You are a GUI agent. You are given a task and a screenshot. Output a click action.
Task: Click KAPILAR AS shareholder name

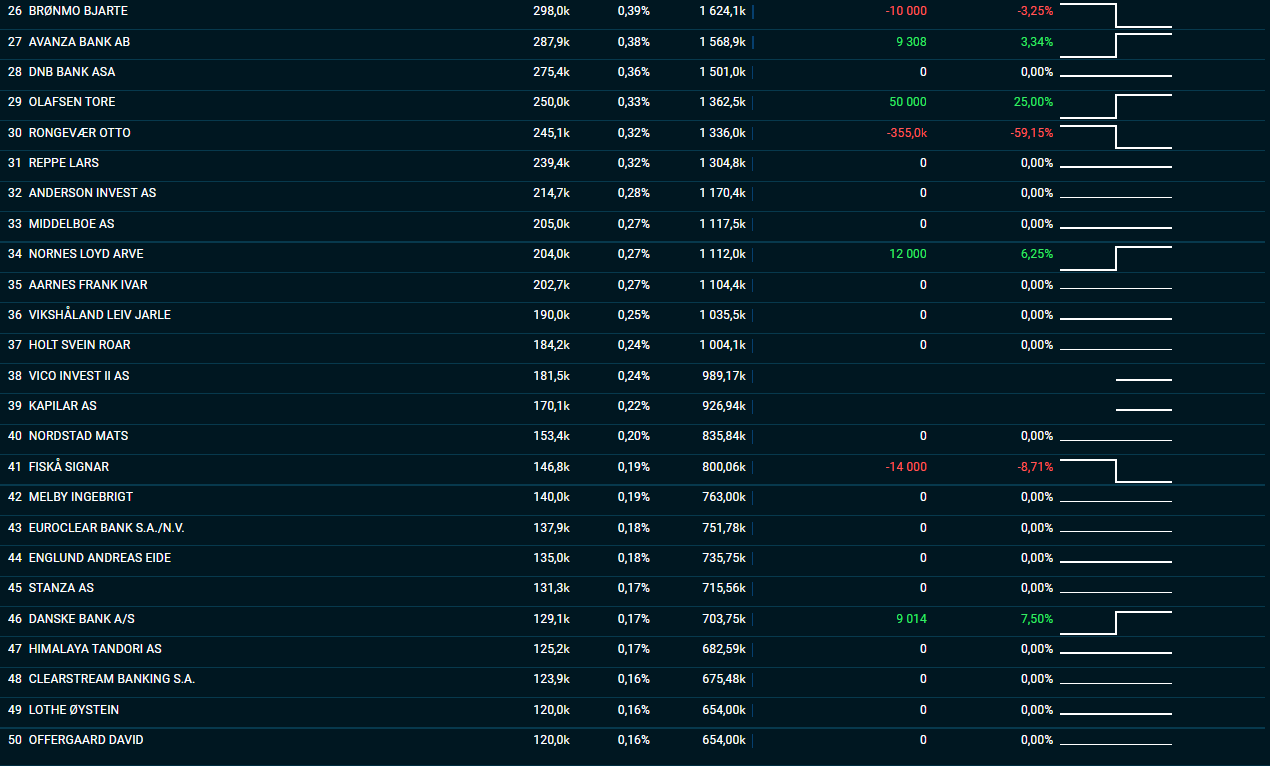pyautogui.click(x=63, y=406)
